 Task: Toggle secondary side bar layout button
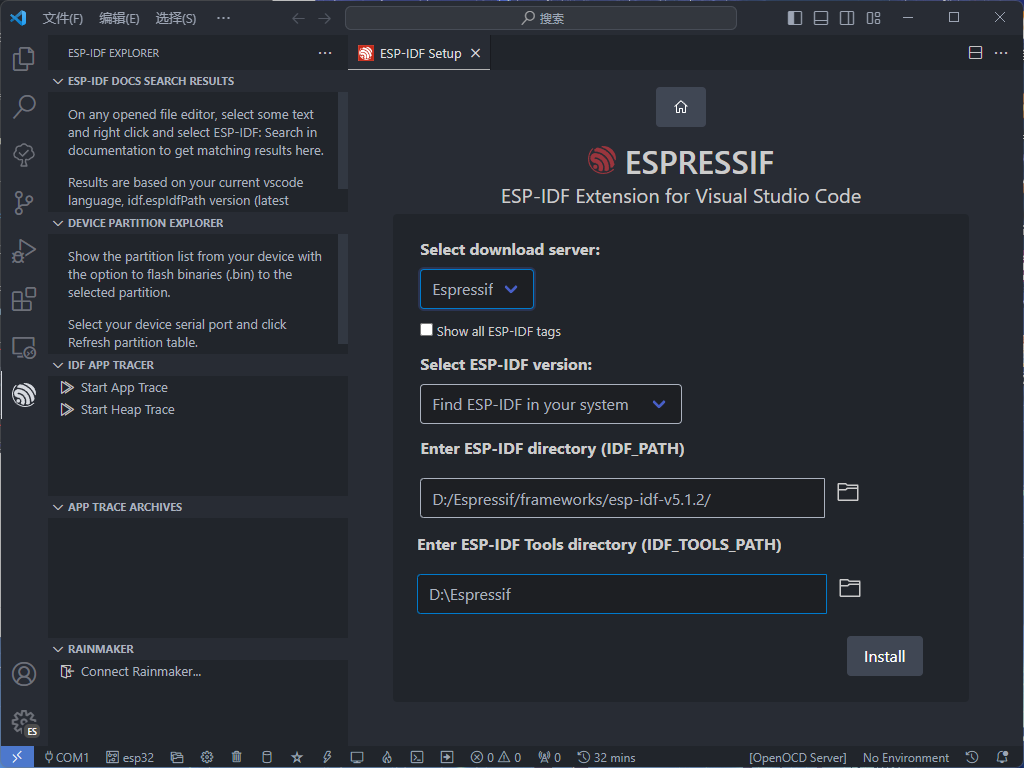click(x=847, y=18)
